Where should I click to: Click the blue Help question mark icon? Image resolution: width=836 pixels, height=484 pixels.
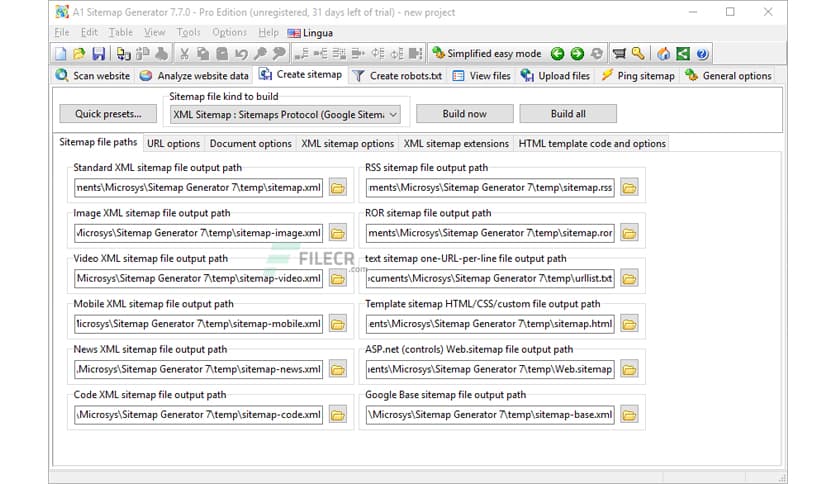coord(702,54)
